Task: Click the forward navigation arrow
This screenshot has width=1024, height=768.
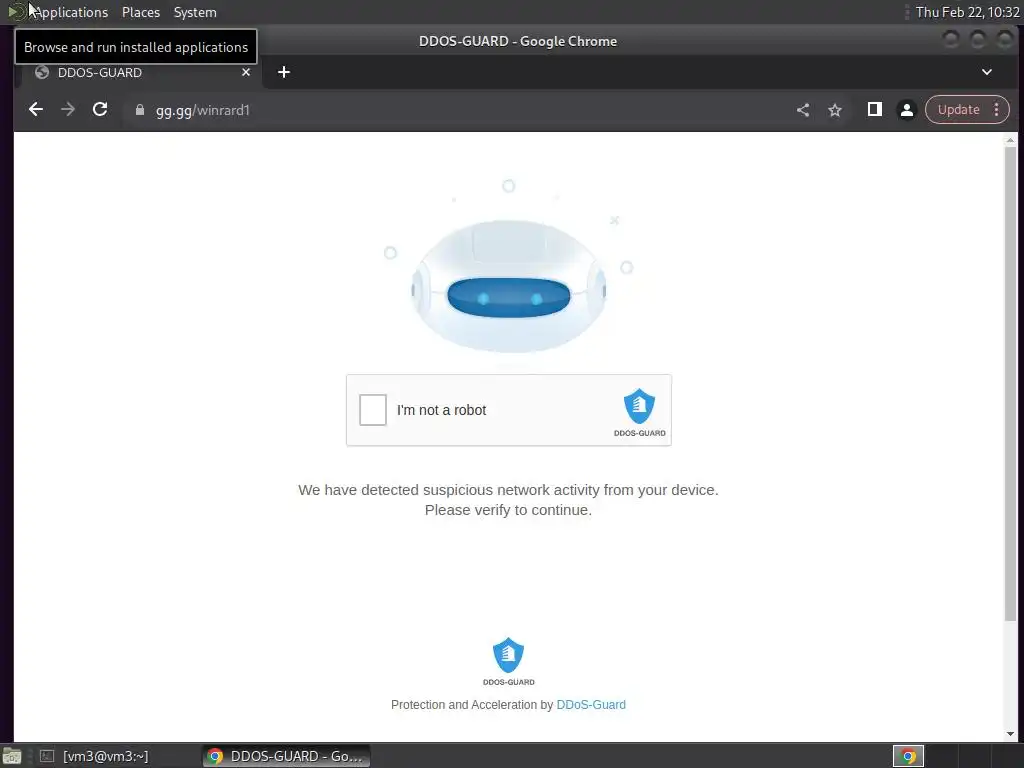Action: click(68, 110)
